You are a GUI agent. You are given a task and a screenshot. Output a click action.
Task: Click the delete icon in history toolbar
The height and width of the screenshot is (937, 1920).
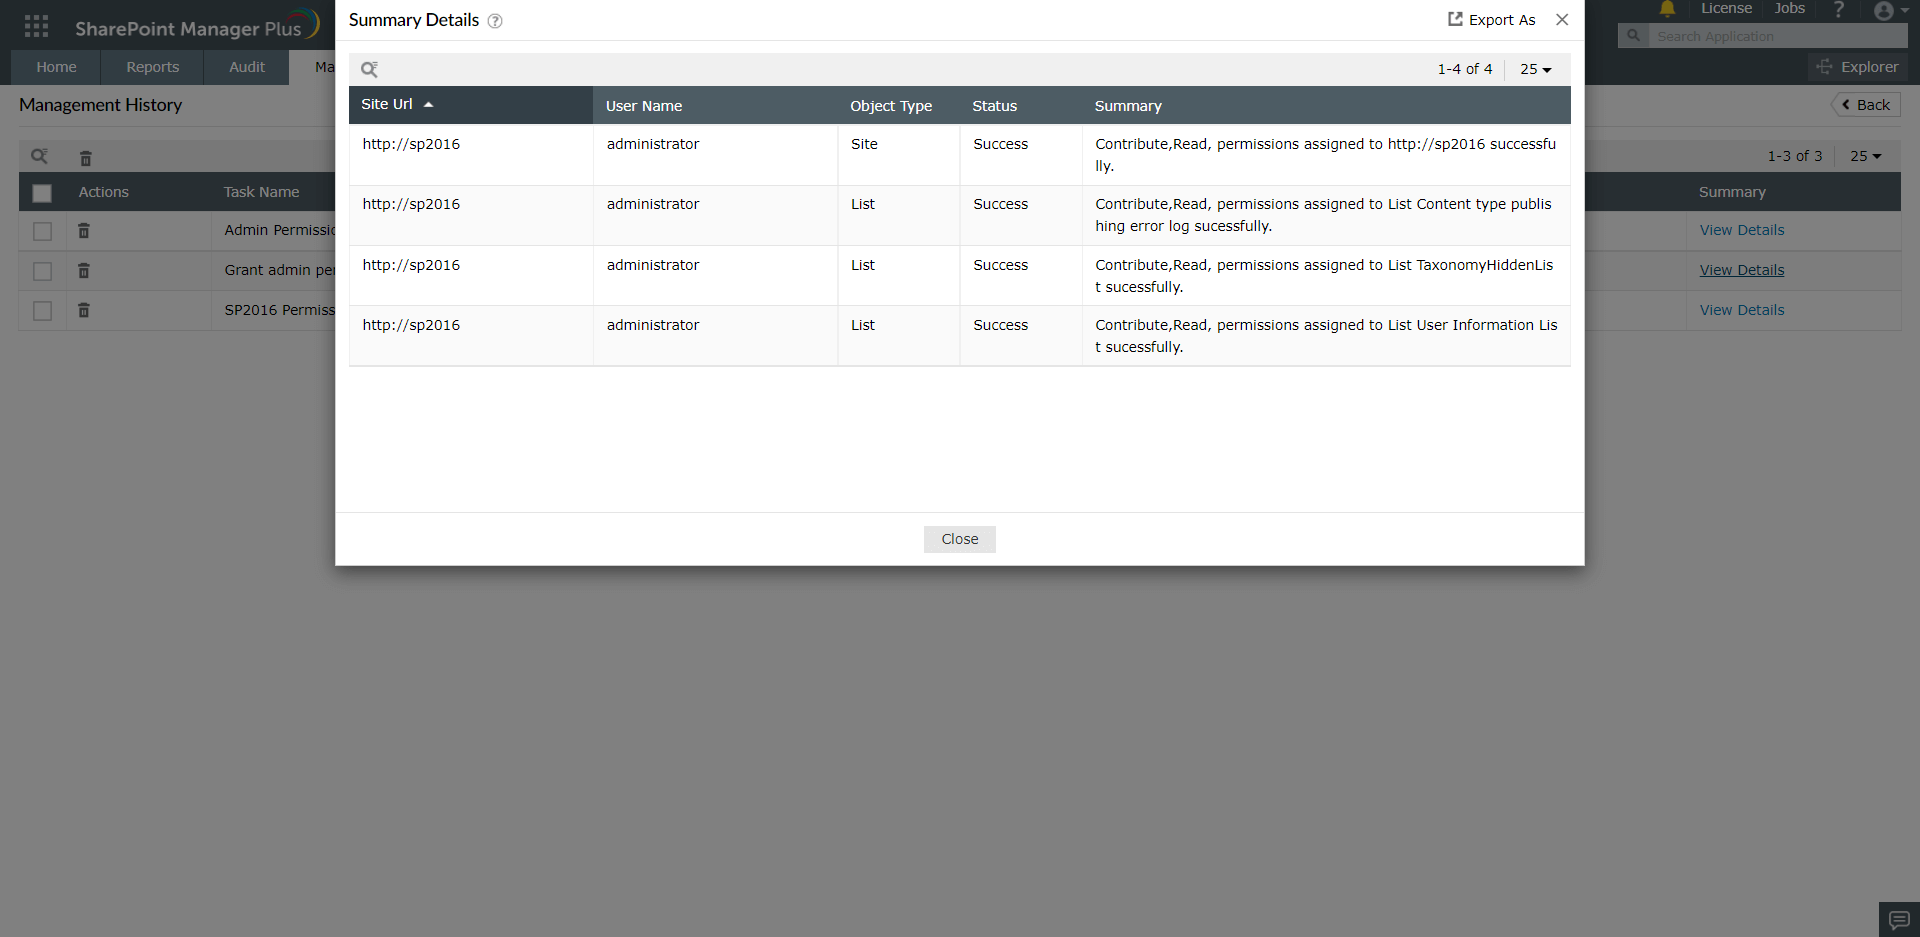(86, 158)
